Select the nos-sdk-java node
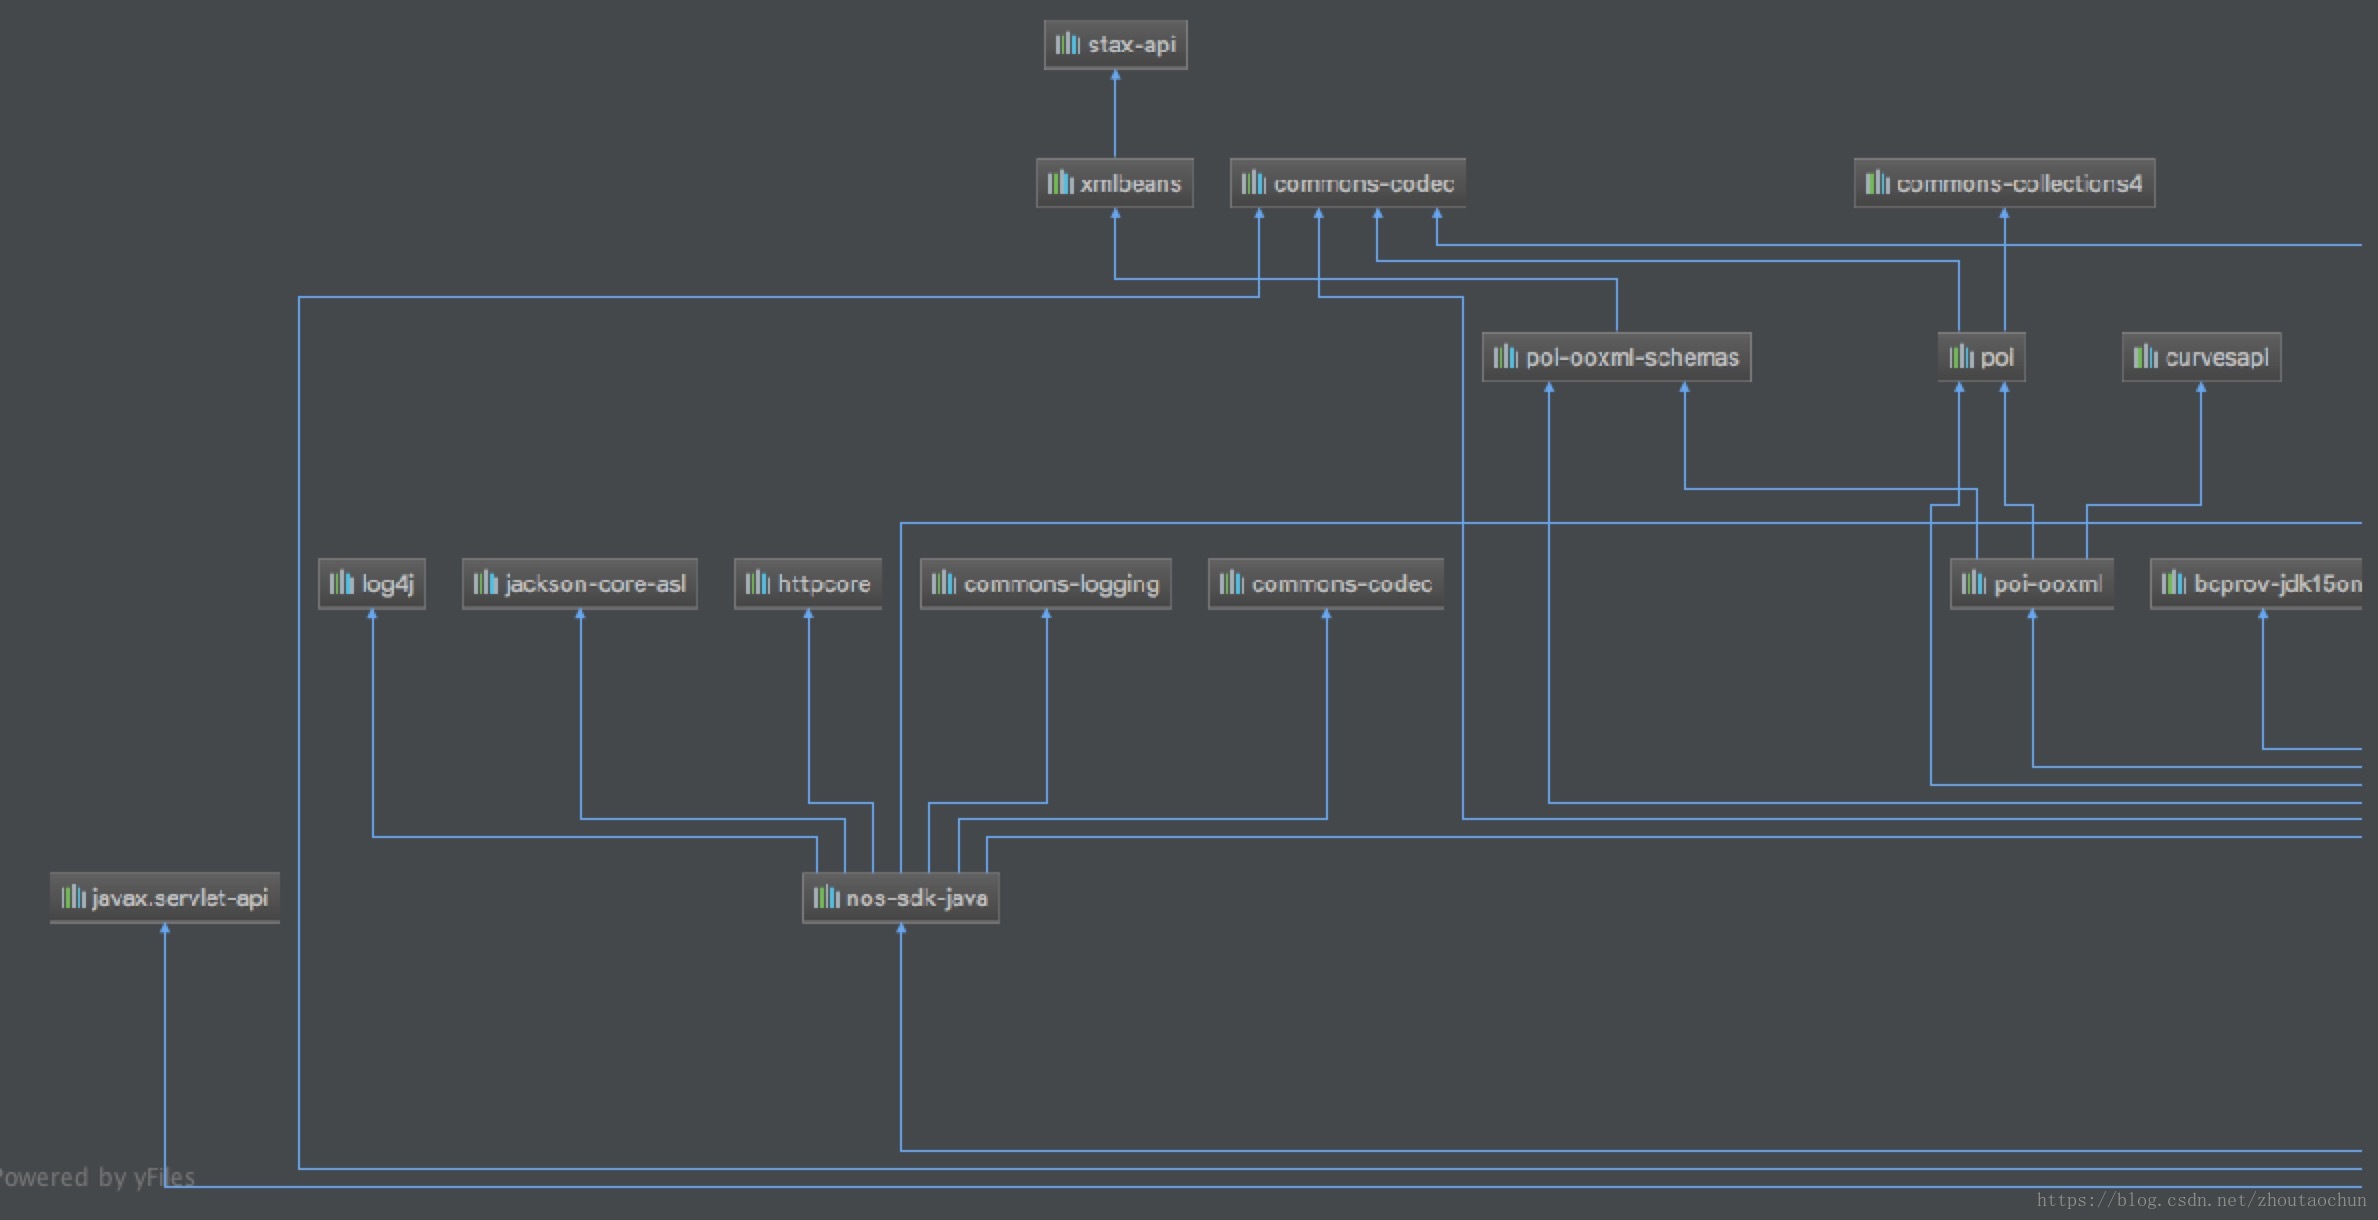Viewport: 2378px width, 1220px height. [900, 897]
